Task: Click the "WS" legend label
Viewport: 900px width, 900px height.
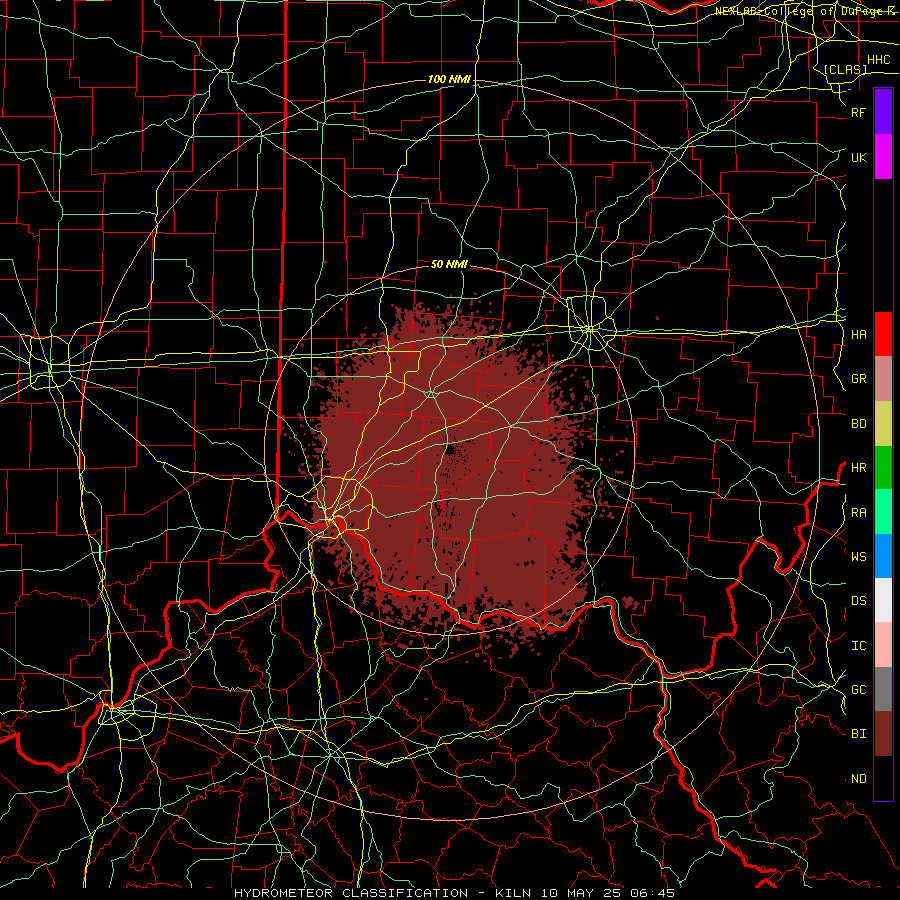Action: pyautogui.click(x=858, y=556)
